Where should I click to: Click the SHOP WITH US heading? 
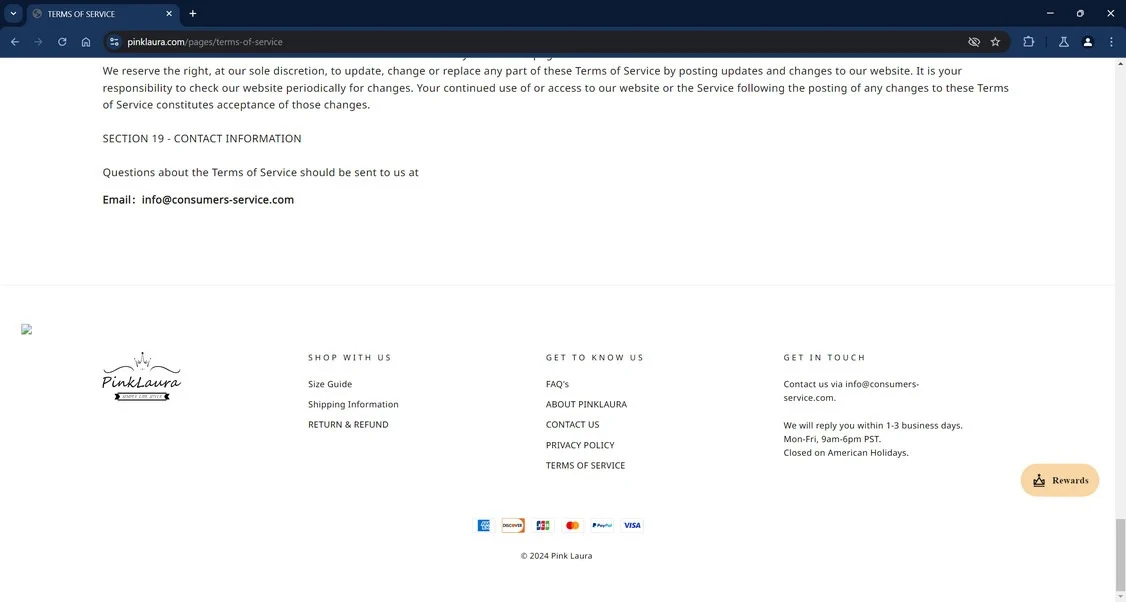tap(350, 358)
